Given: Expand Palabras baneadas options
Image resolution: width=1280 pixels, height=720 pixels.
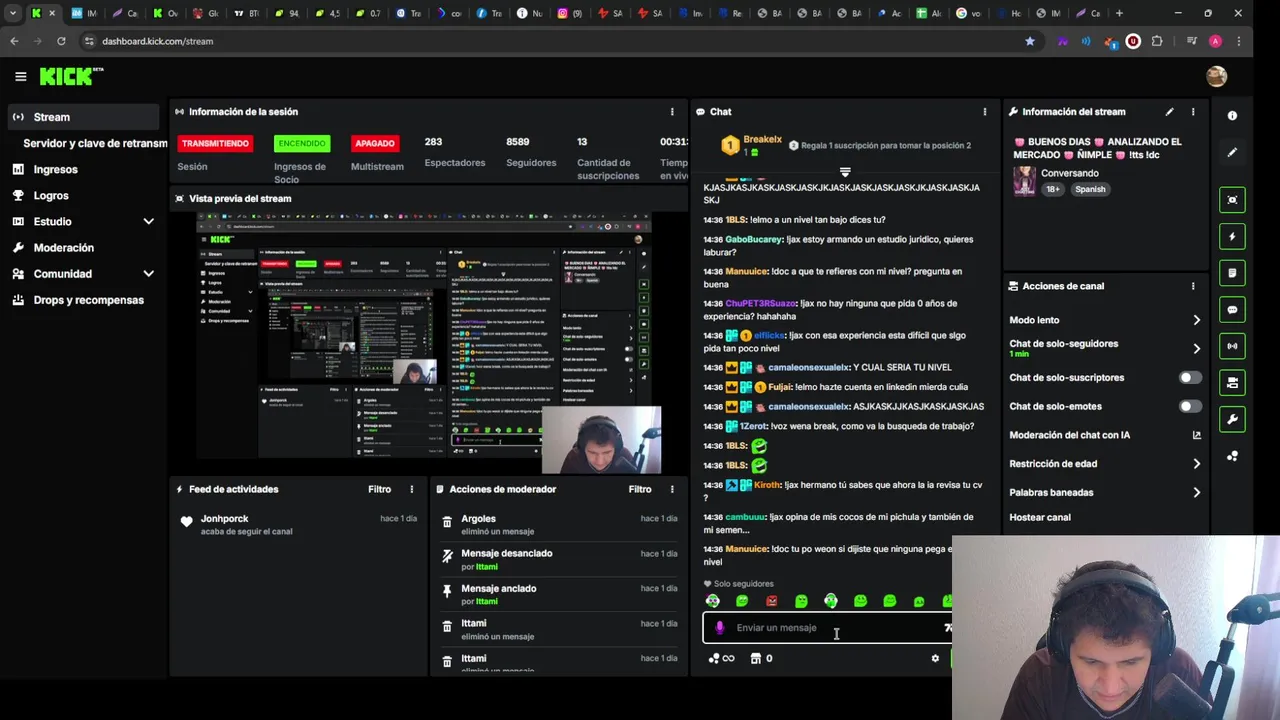Looking at the screenshot, I should point(1196,493).
